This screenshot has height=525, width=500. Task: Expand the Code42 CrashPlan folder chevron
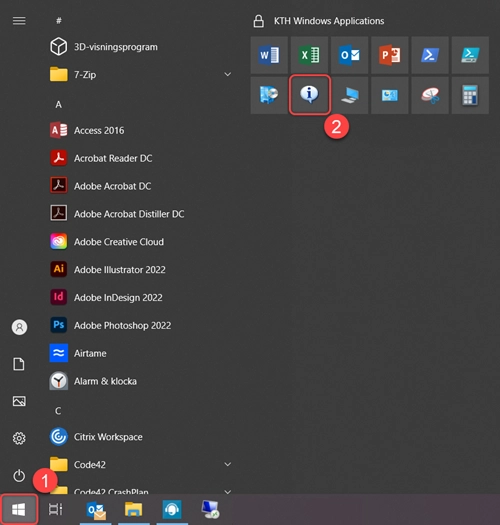[228, 492]
